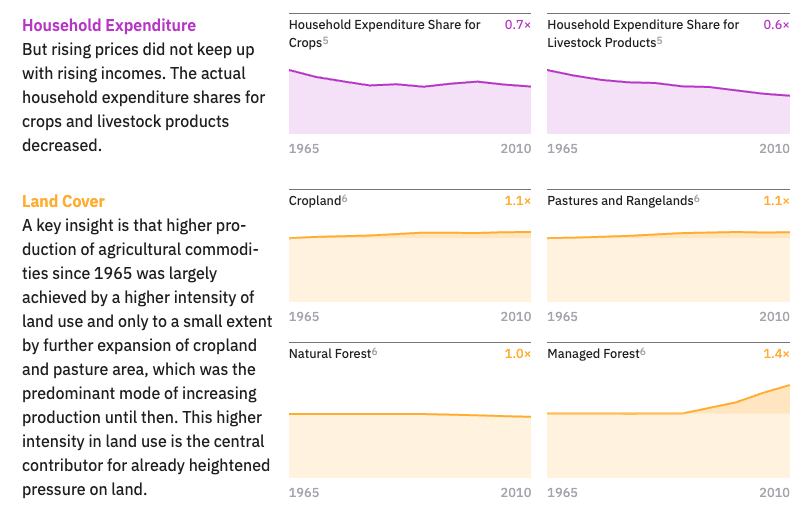Click the 0.7× multiplier for crops share
The width and height of the screenshot is (800, 522).
click(517, 25)
